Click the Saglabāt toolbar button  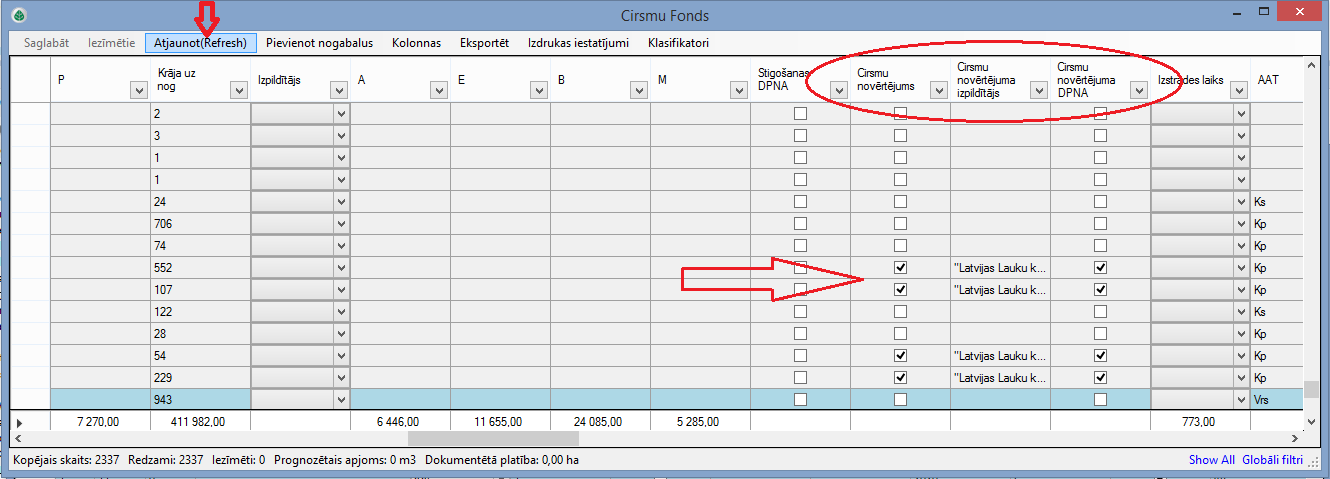(x=48, y=43)
